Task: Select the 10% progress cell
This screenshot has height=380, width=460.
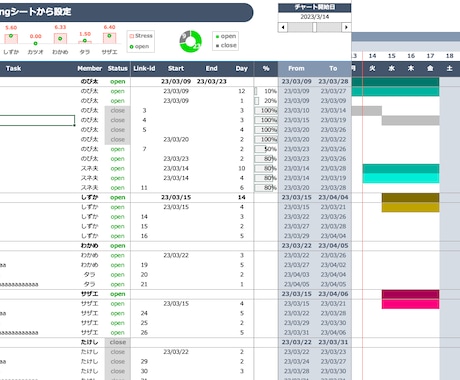Action: [x=266, y=91]
